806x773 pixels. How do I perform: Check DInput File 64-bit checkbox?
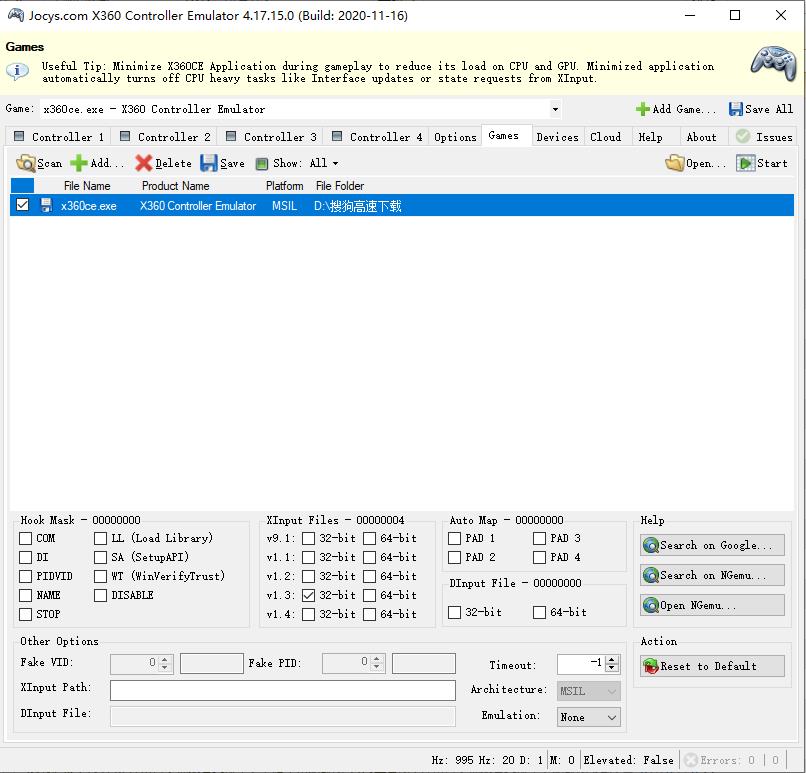point(539,612)
